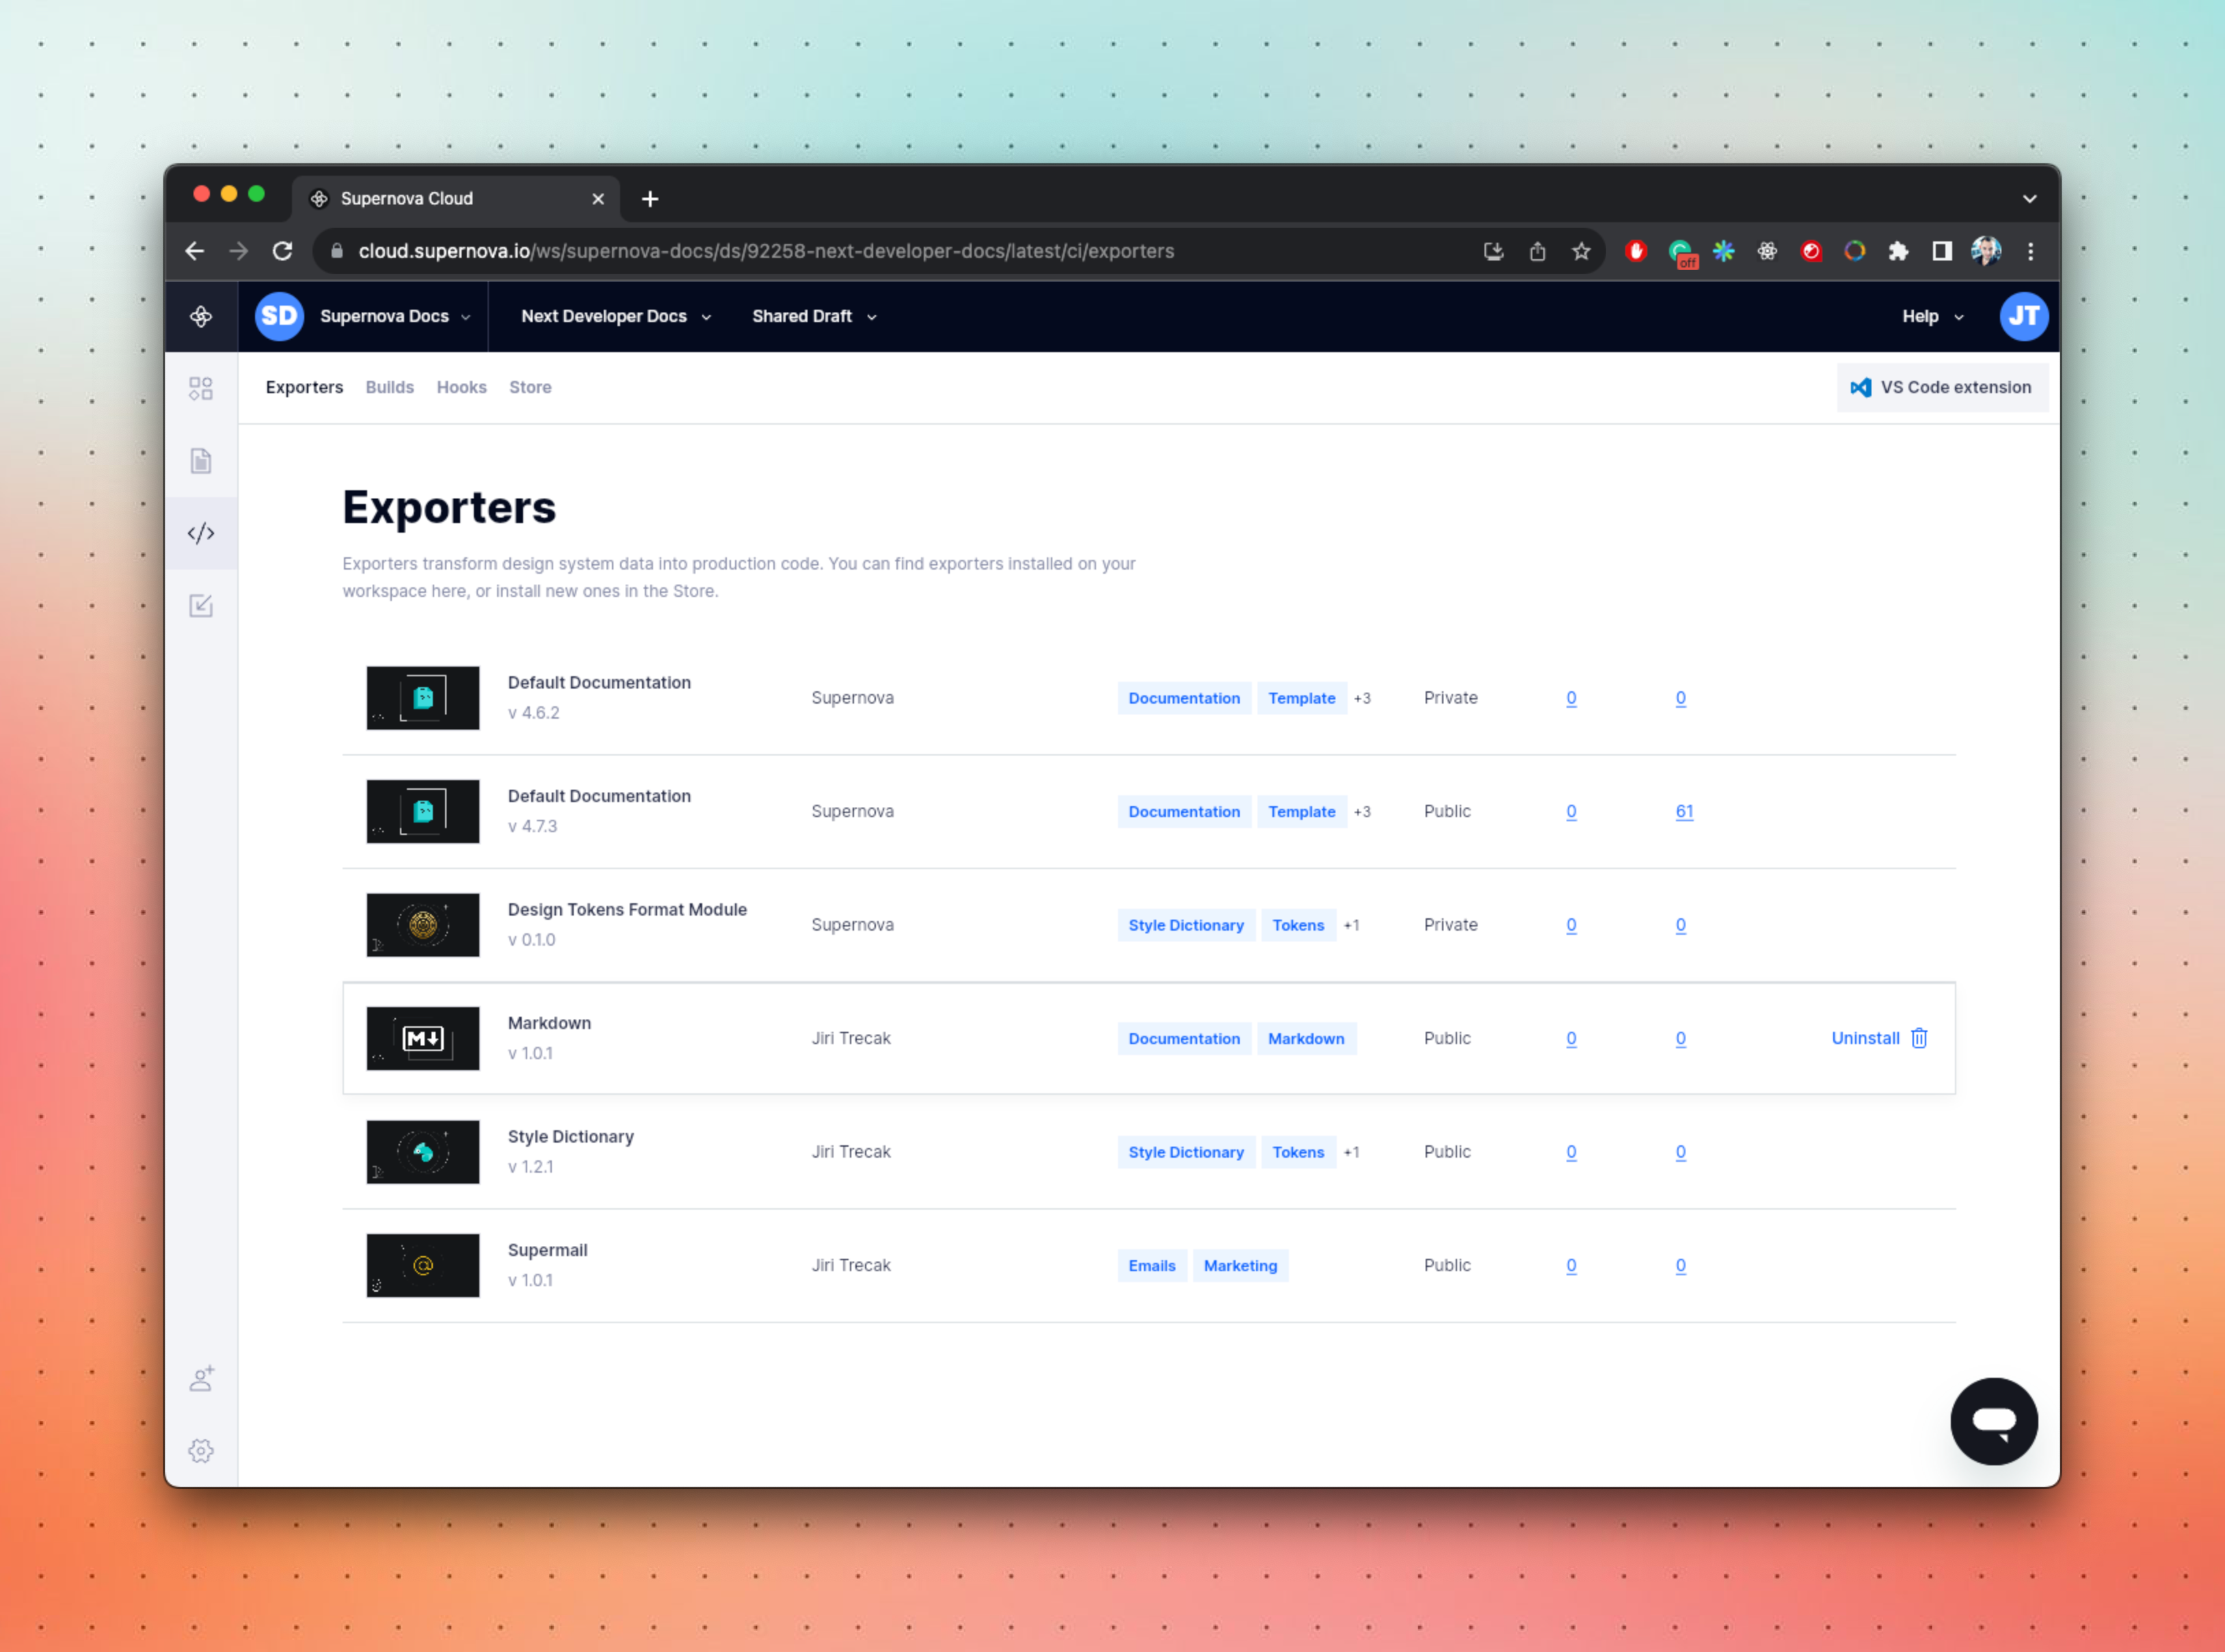Click install app icon in address bar
This screenshot has width=2225, height=1652.
point(1493,251)
